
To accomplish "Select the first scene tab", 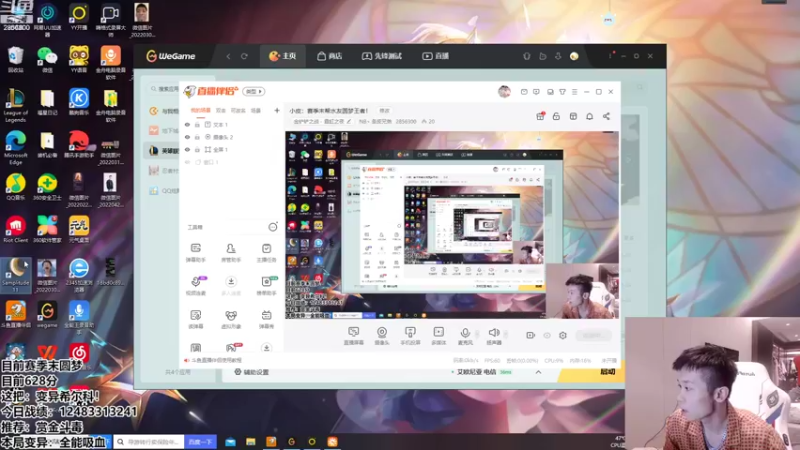I will [x=201, y=110].
